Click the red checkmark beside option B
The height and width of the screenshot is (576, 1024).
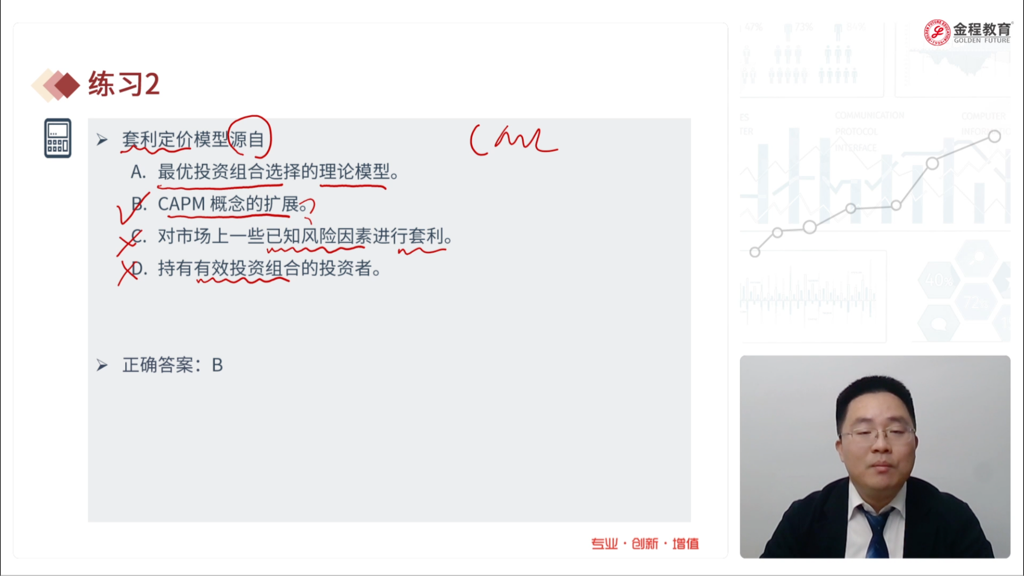(132, 208)
